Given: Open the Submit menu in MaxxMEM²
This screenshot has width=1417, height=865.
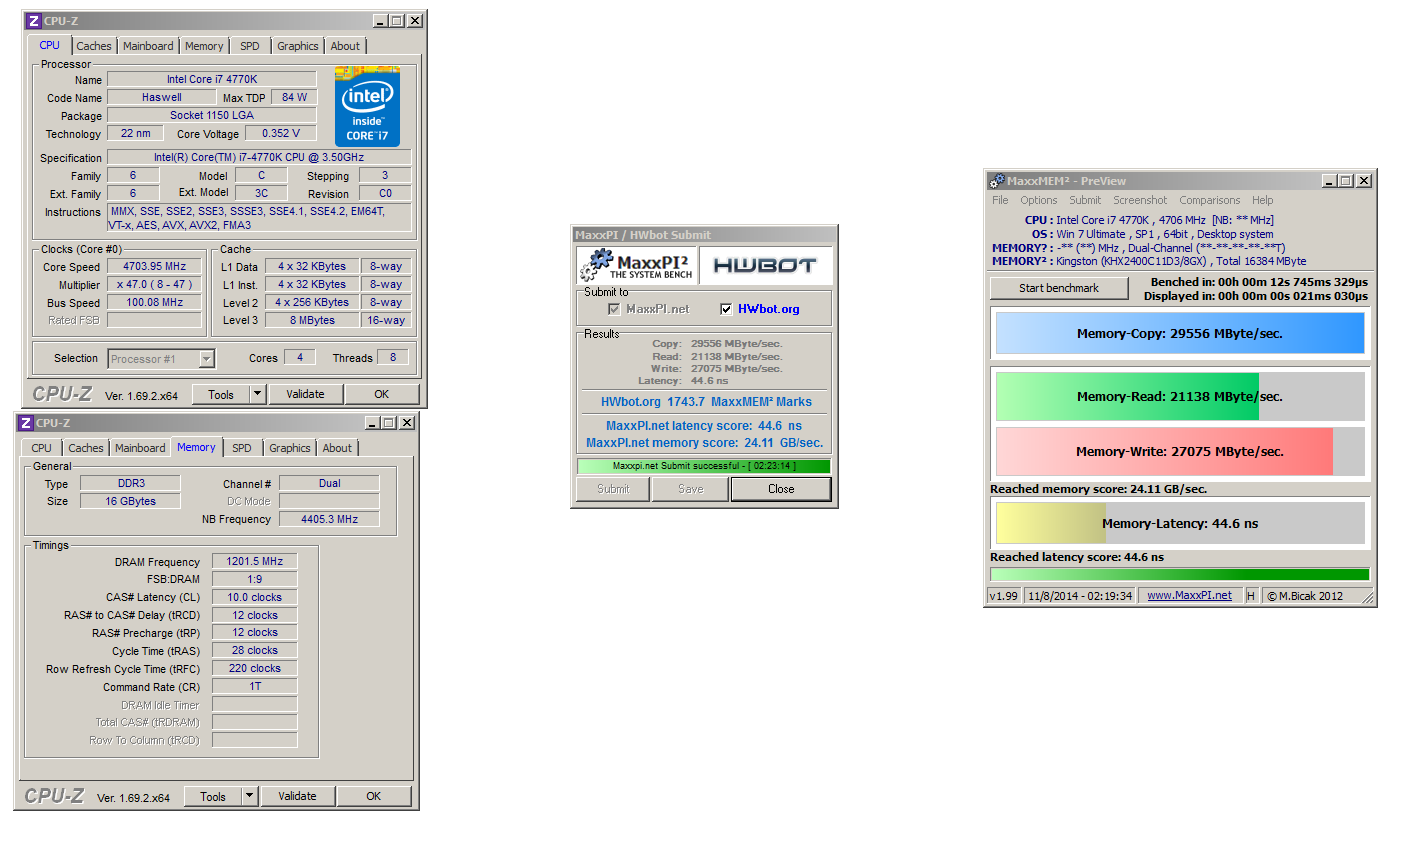Looking at the screenshot, I should tap(1085, 200).
